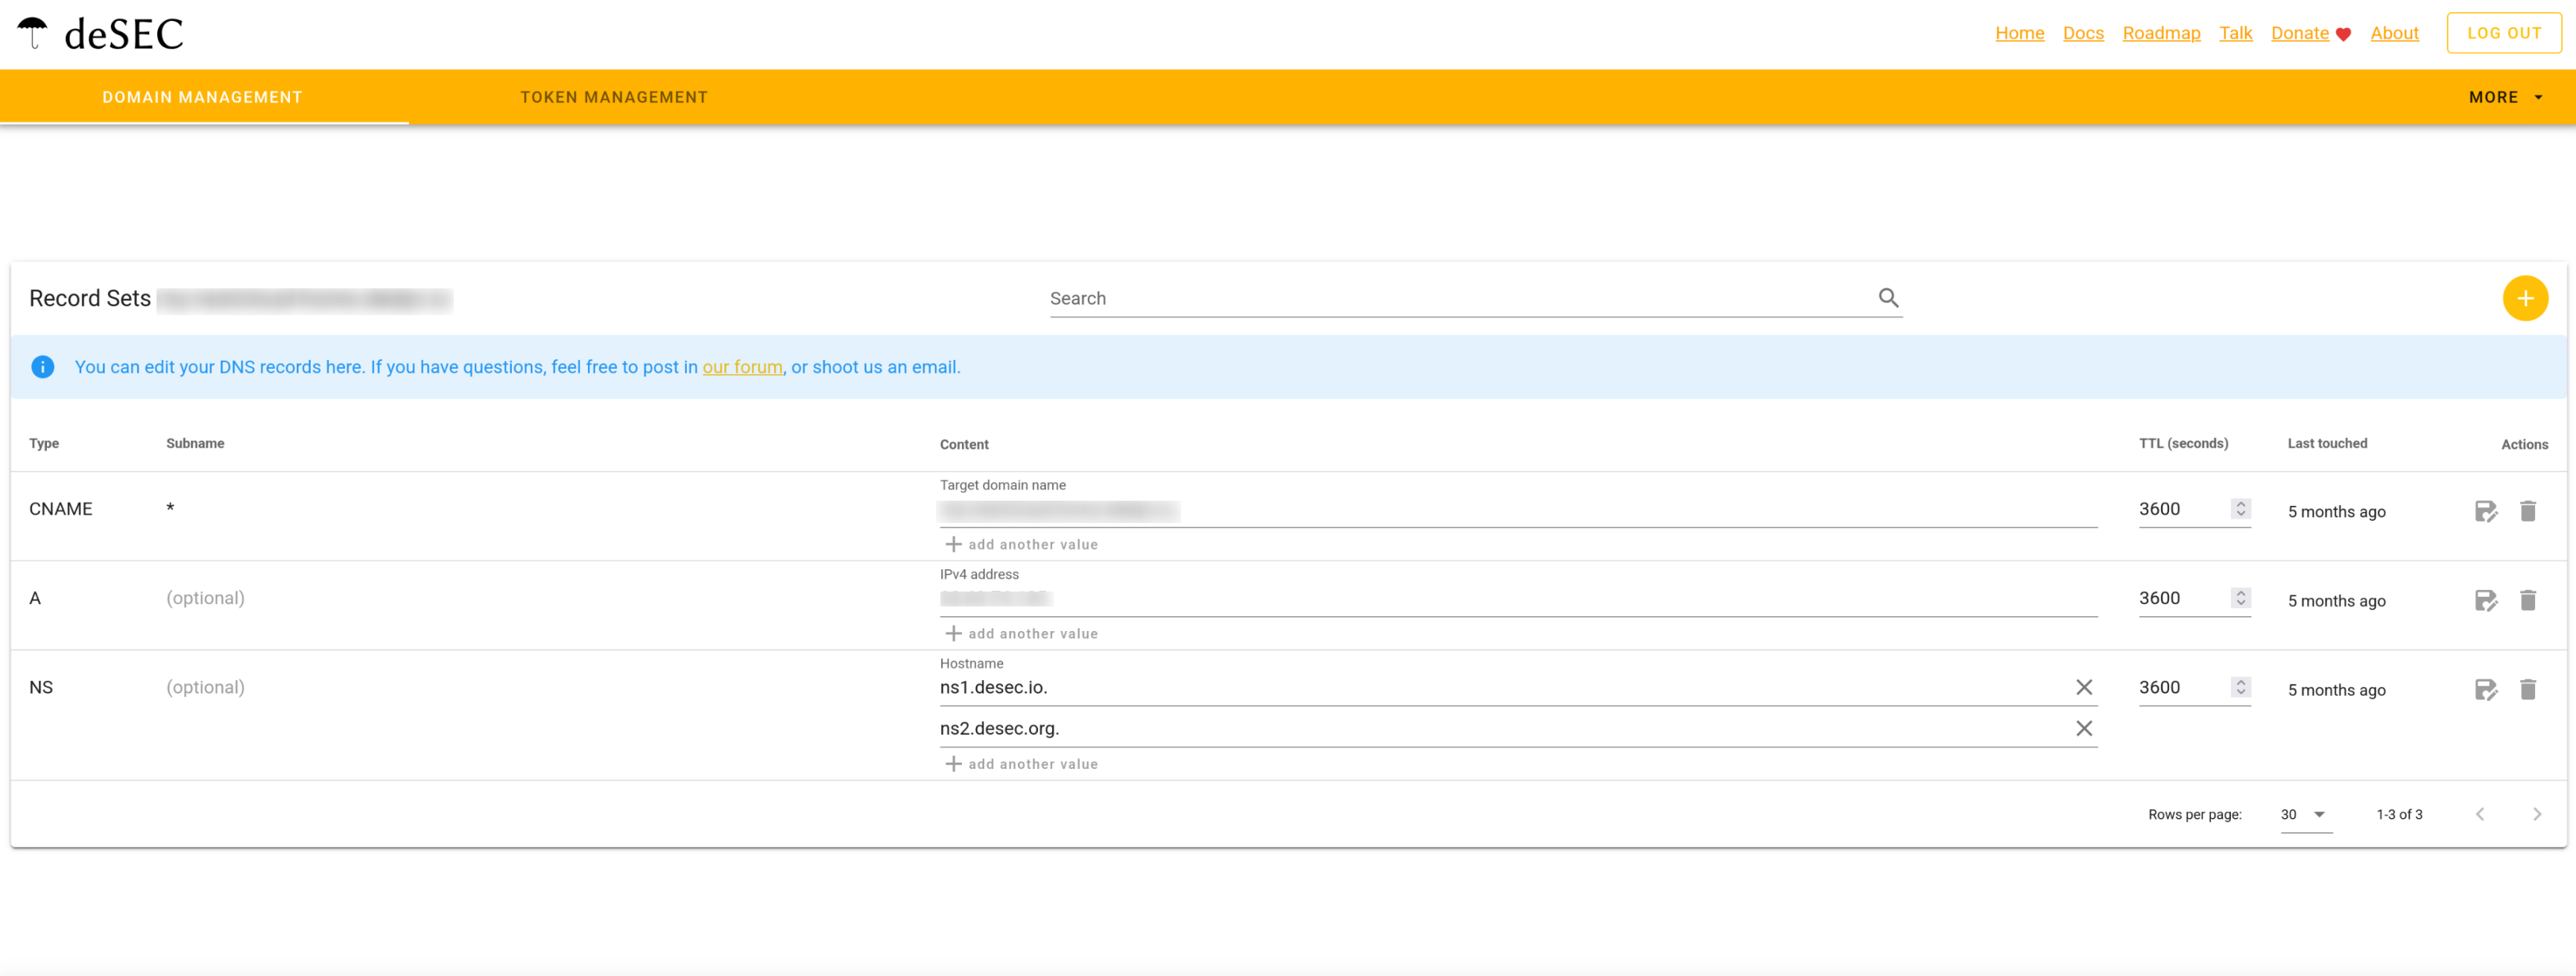Delete the A record set
This screenshot has width=2576, height=976.
point(2527,601)
